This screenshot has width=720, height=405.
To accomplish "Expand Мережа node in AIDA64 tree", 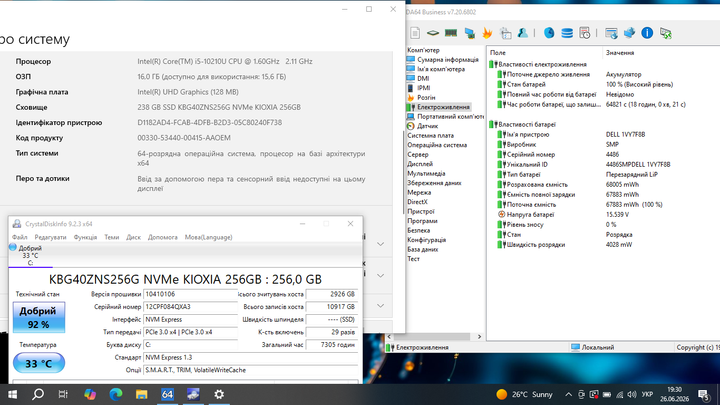I will click(419, 192).
